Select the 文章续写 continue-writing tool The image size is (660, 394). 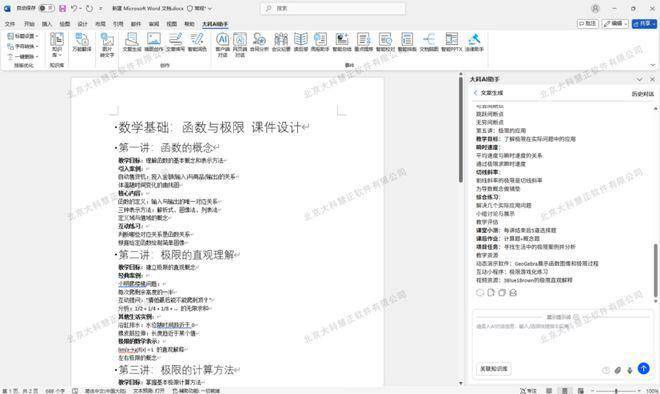pos(176,42)
